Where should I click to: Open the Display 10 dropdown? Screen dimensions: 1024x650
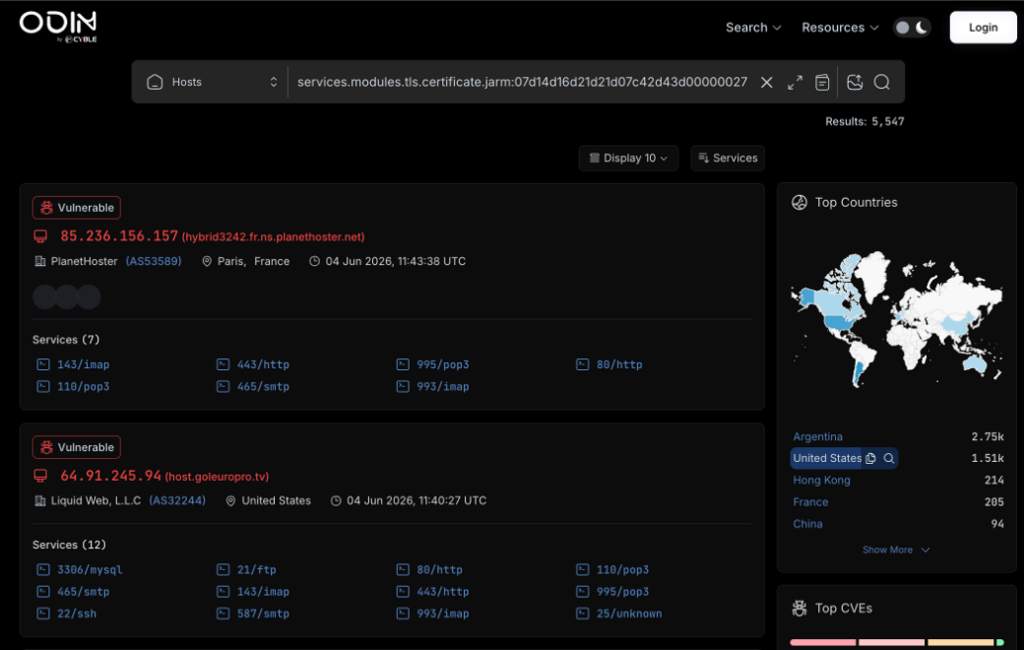coord(628,158)
